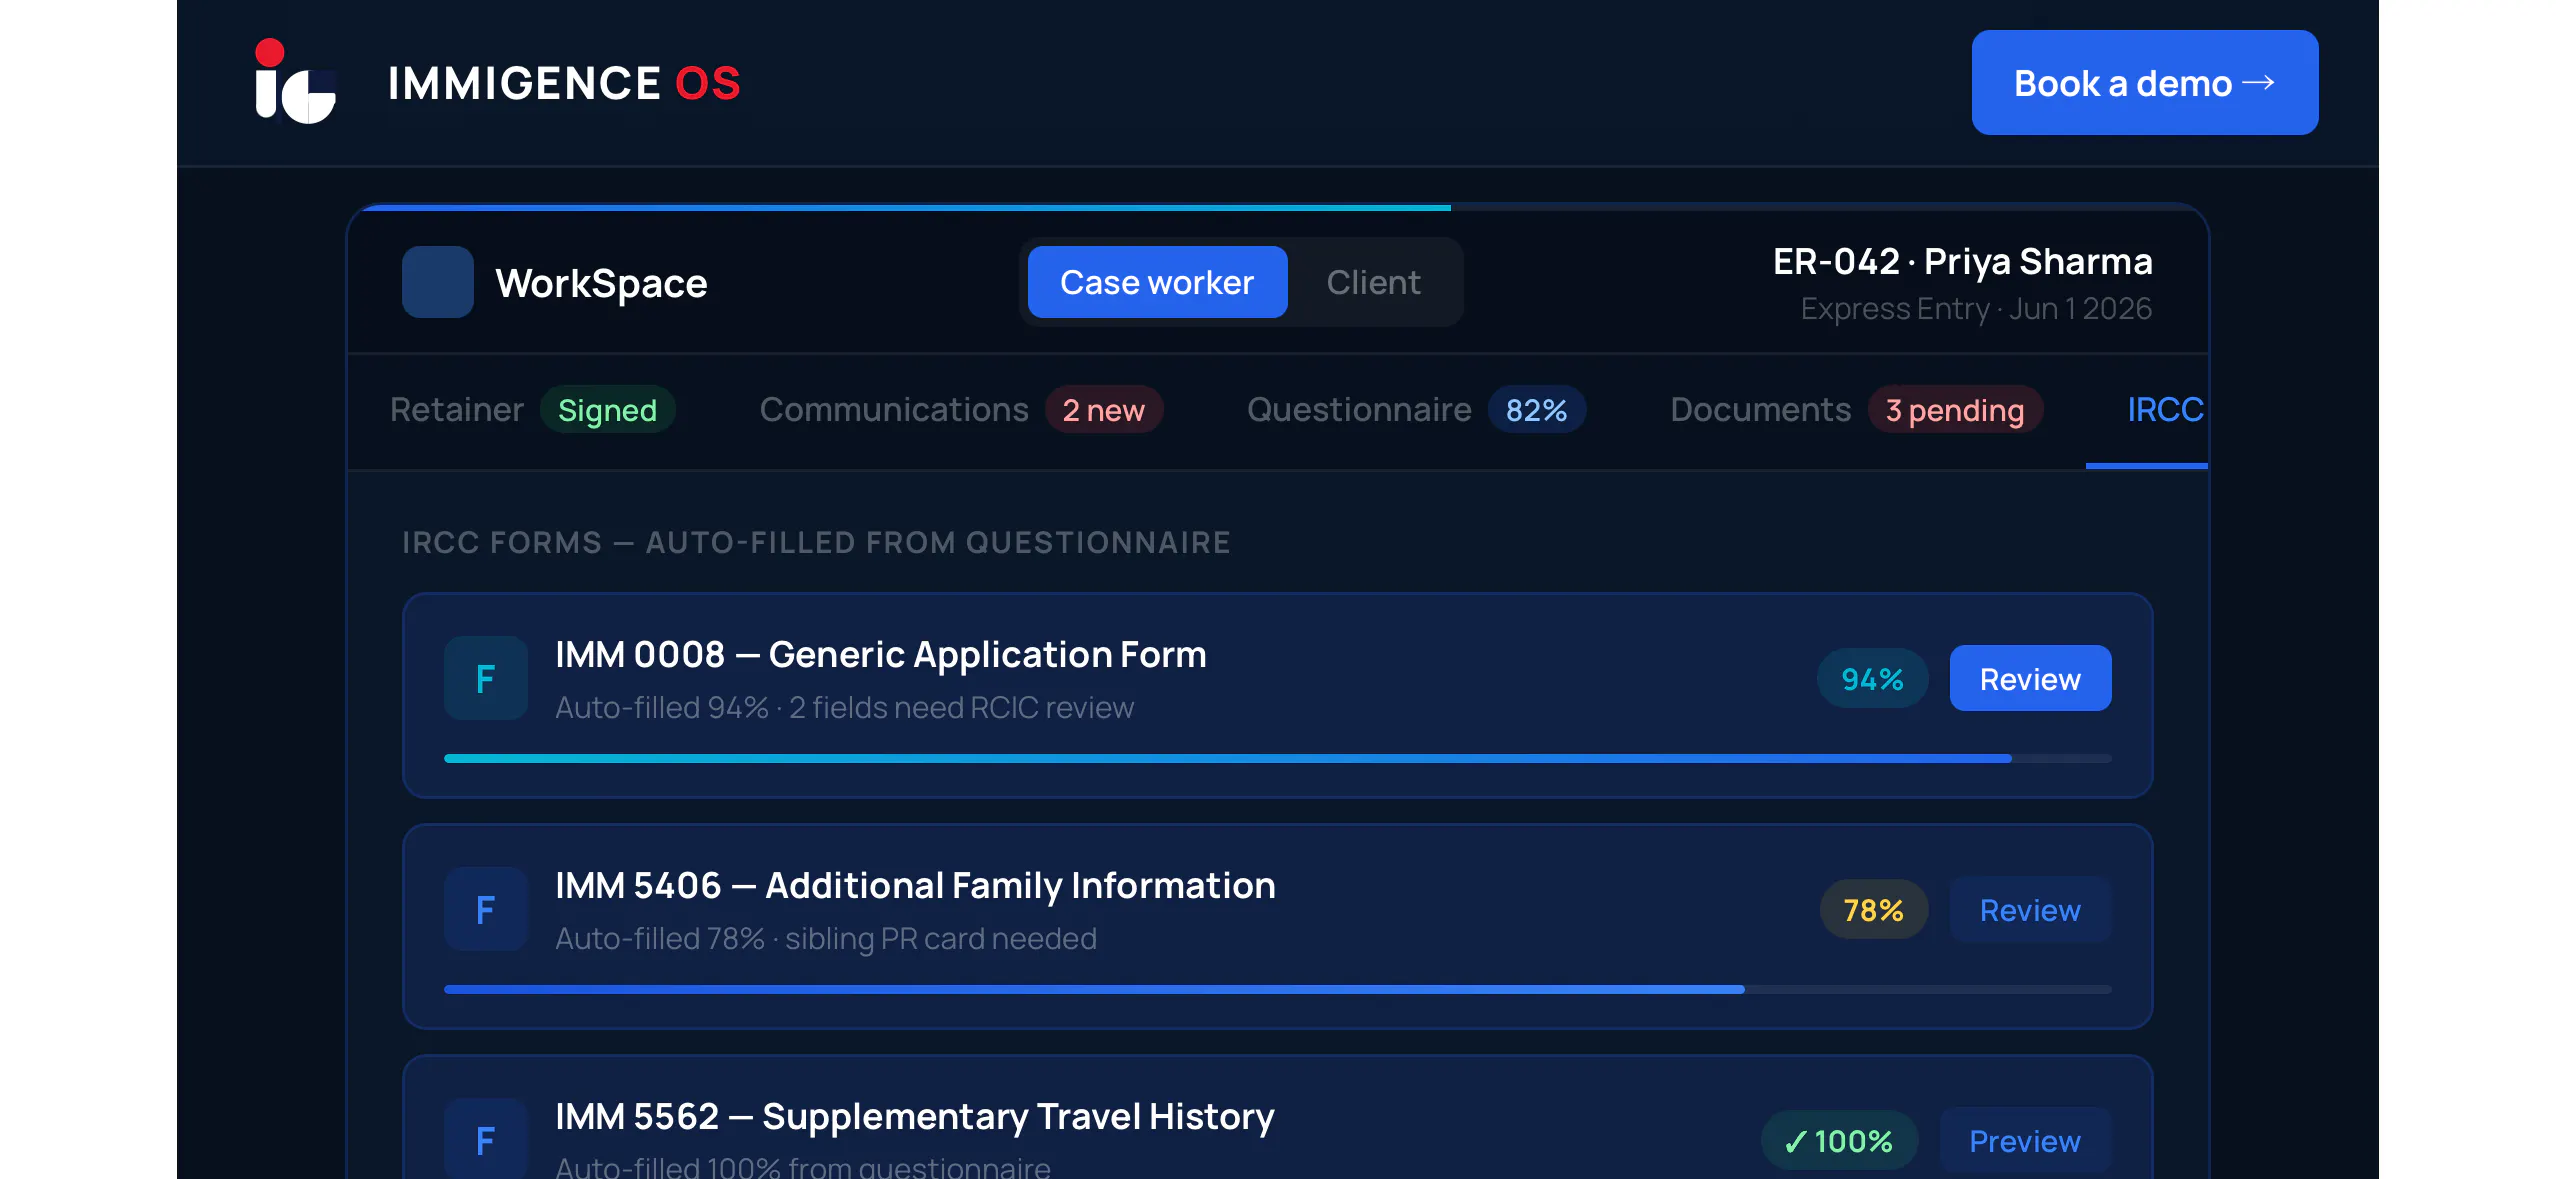Click the F icon for IMM 5562

point(486,1139)
